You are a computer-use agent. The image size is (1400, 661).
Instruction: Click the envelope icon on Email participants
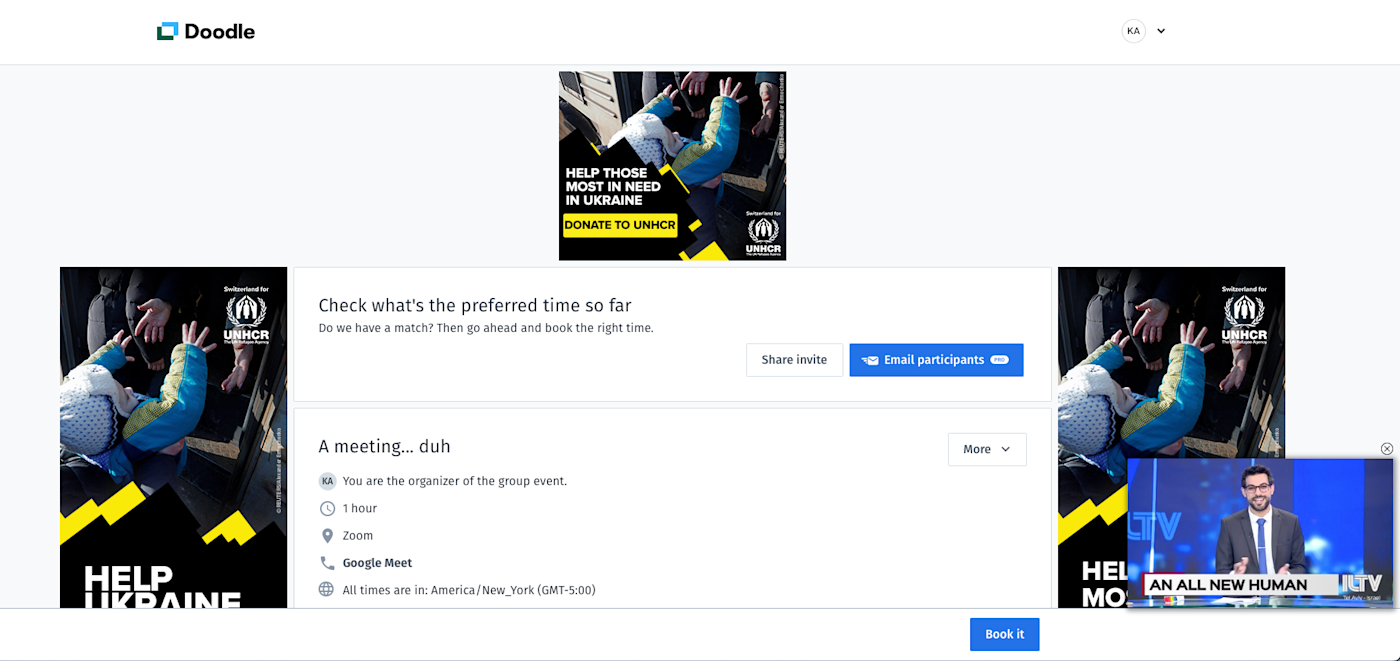click(870, 360)
